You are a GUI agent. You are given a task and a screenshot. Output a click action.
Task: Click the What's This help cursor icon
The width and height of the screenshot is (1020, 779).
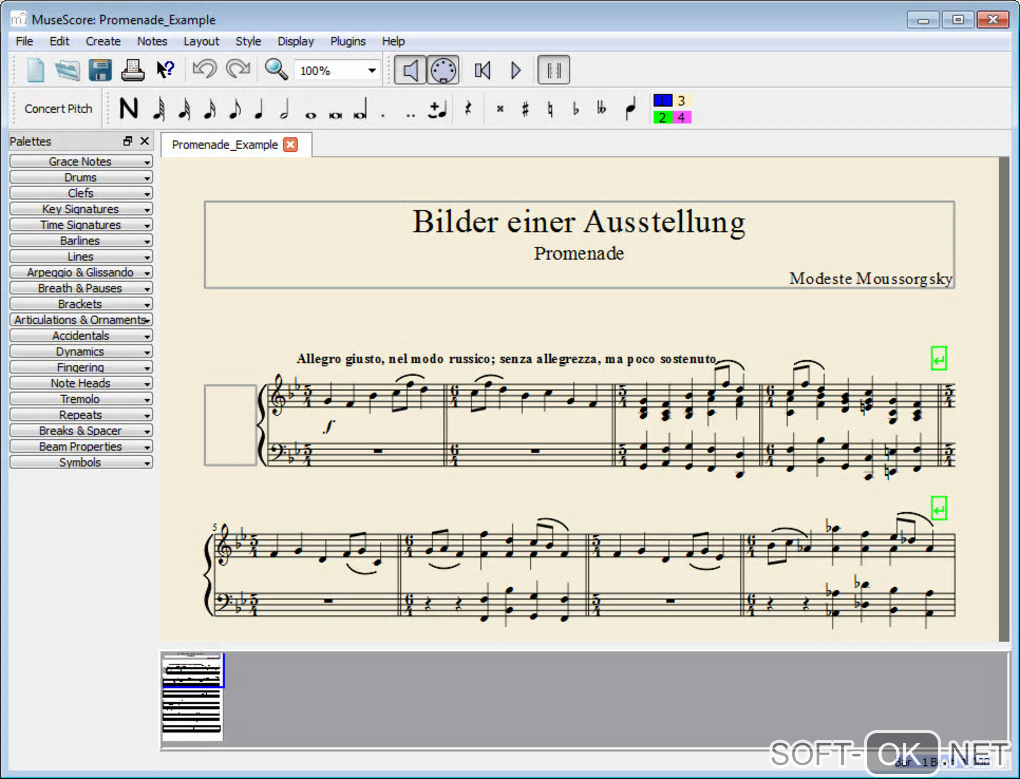coord(165,70)
